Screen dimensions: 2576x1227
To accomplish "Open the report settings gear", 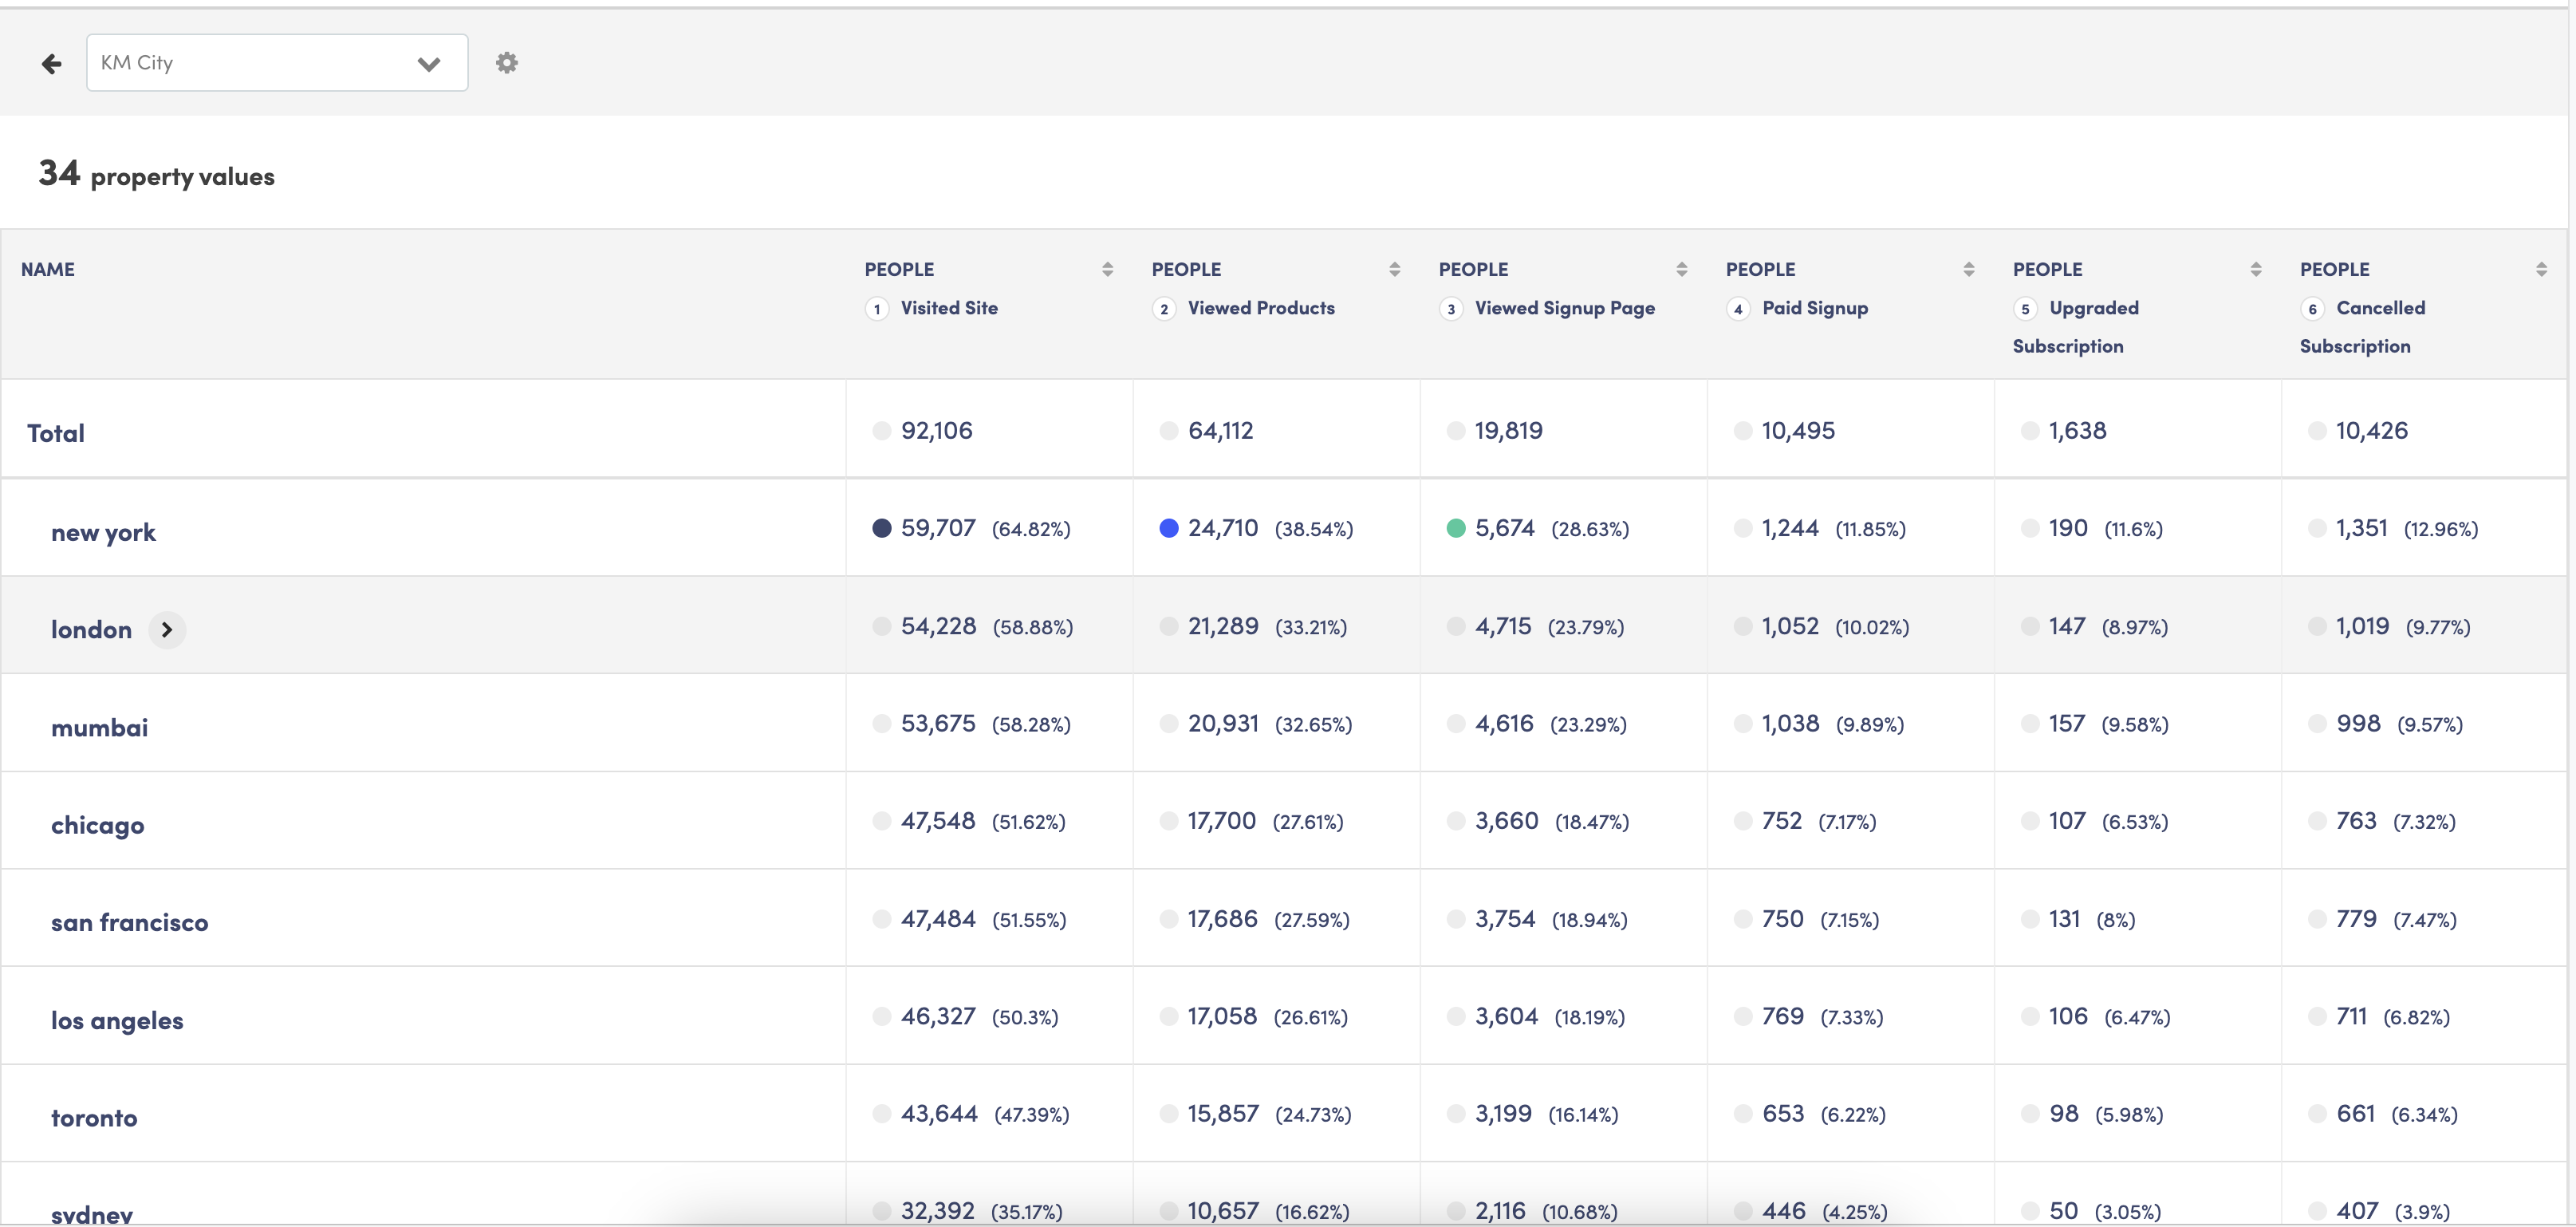I will 507,62.
